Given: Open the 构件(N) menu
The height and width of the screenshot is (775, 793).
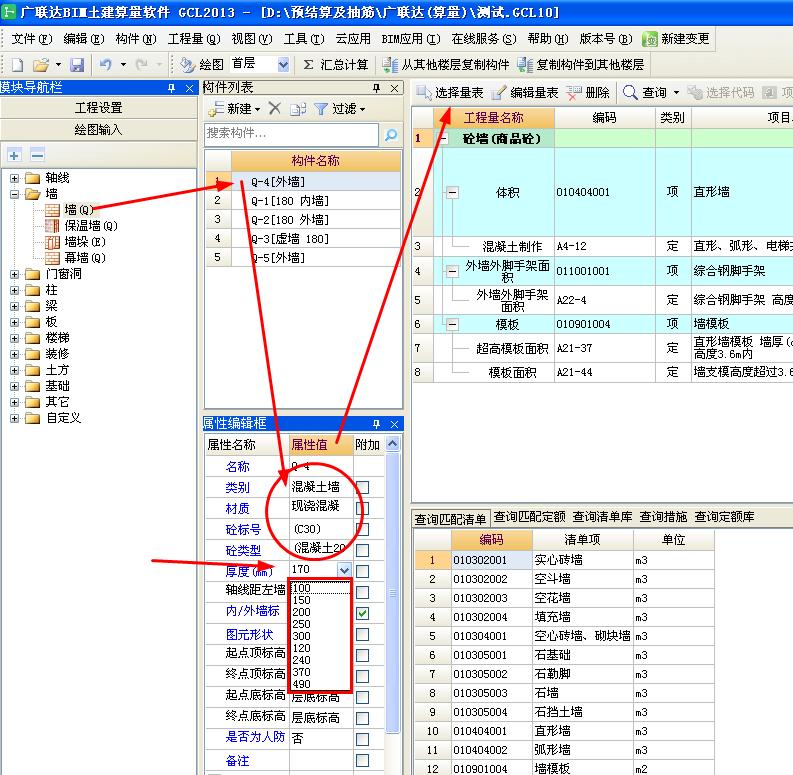Looking at the screenshot, I should coord(136,39).
